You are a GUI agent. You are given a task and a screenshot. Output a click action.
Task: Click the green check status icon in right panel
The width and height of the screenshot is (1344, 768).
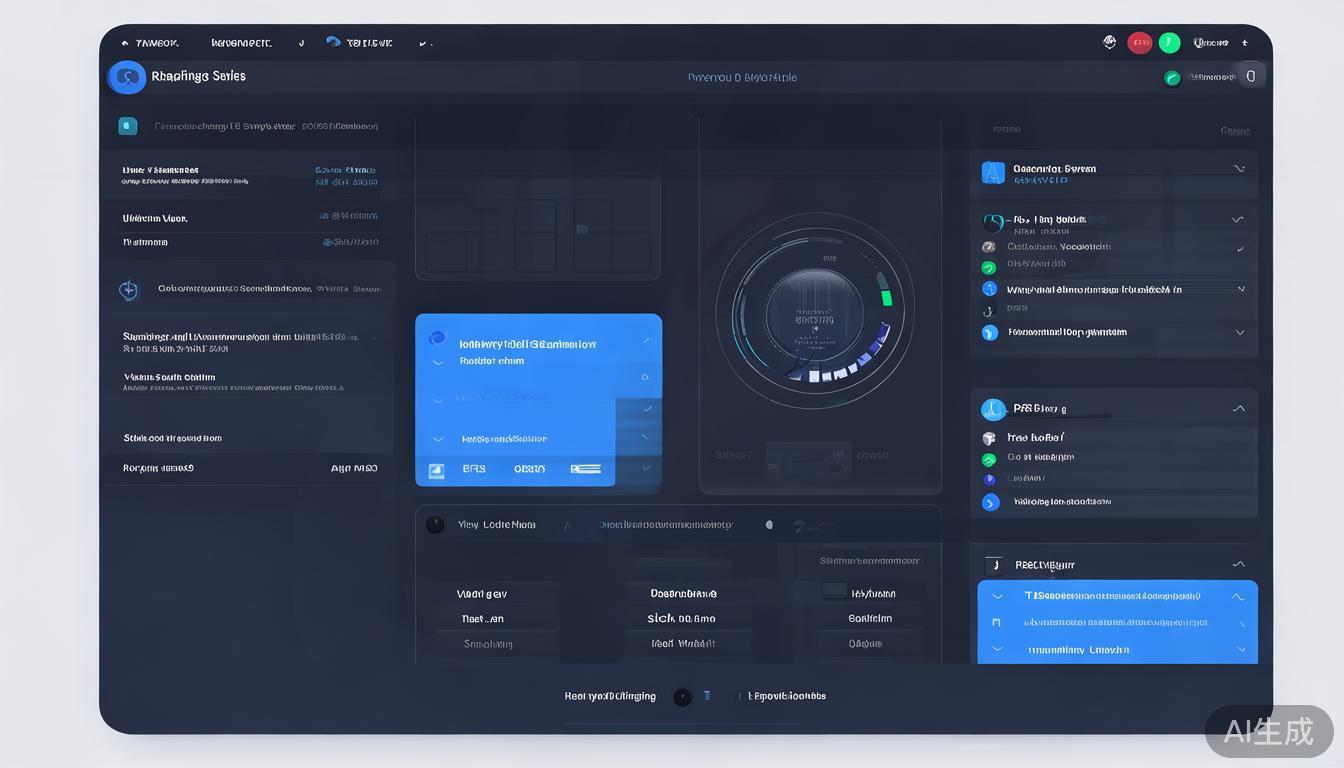coord(988,267)
